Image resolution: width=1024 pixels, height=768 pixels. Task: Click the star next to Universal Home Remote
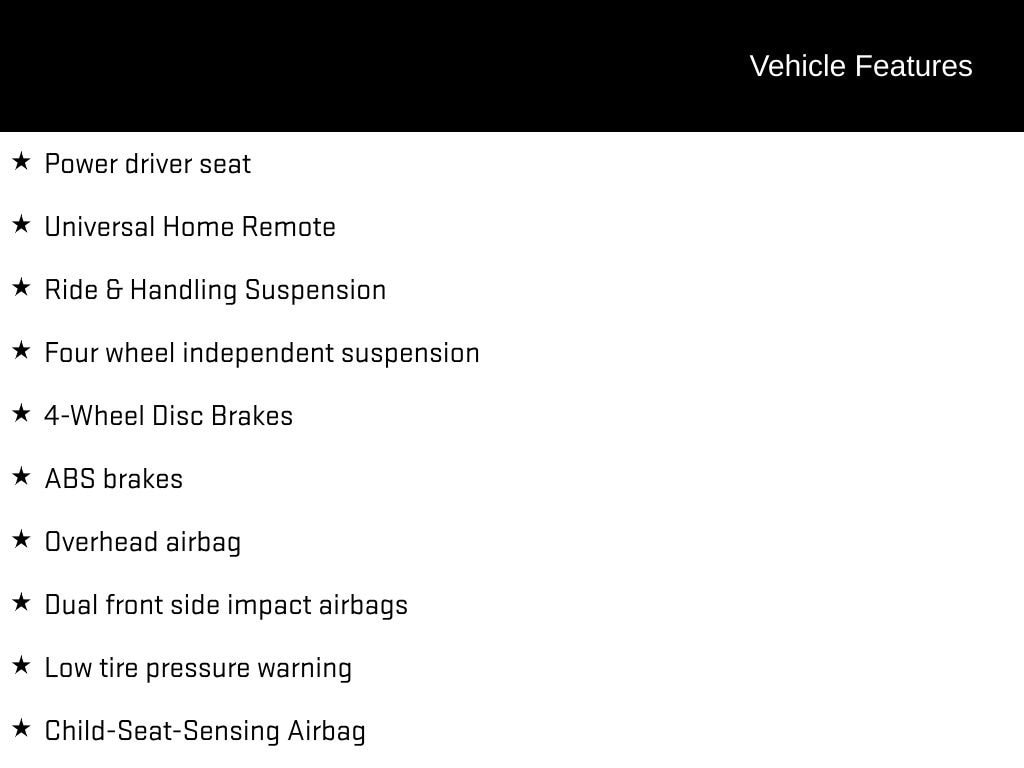(x=21, y=224)
